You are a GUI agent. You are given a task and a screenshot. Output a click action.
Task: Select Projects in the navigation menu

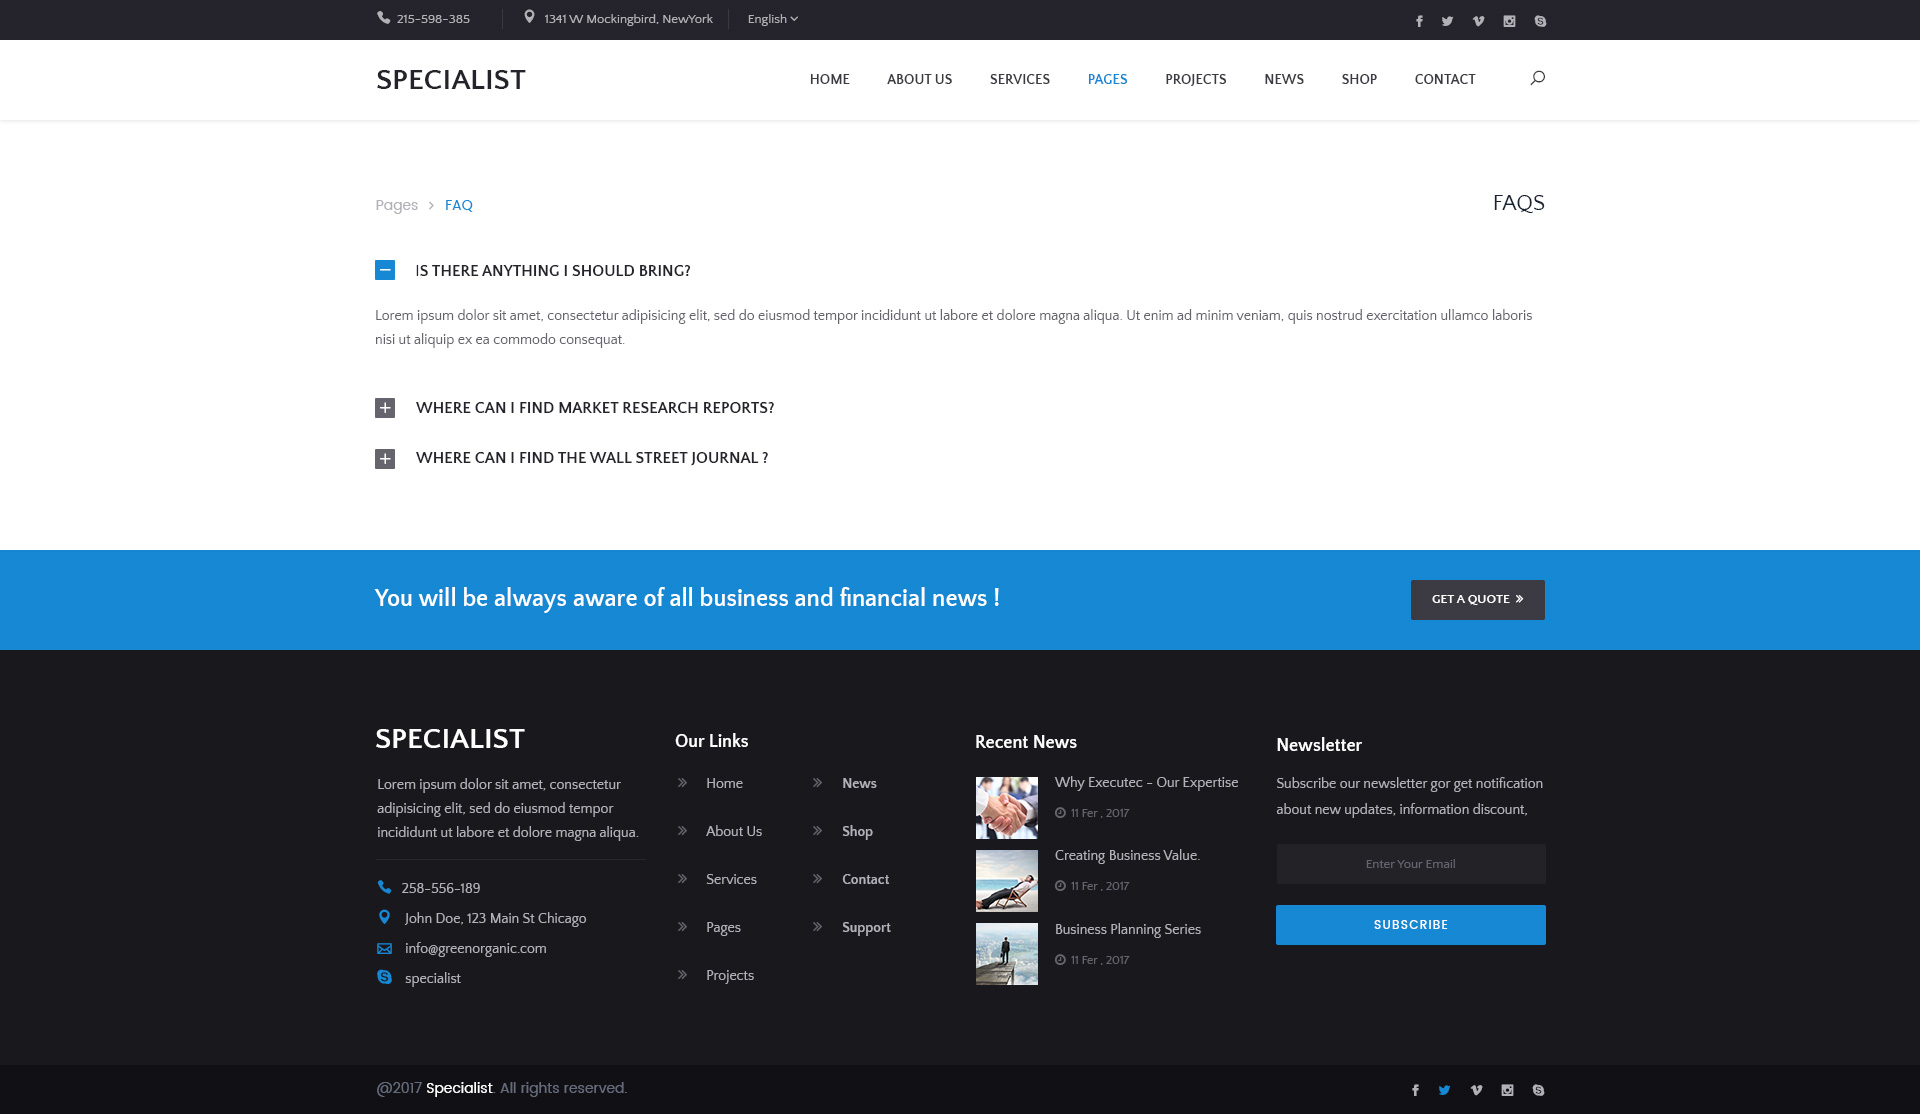[1195, 79]
